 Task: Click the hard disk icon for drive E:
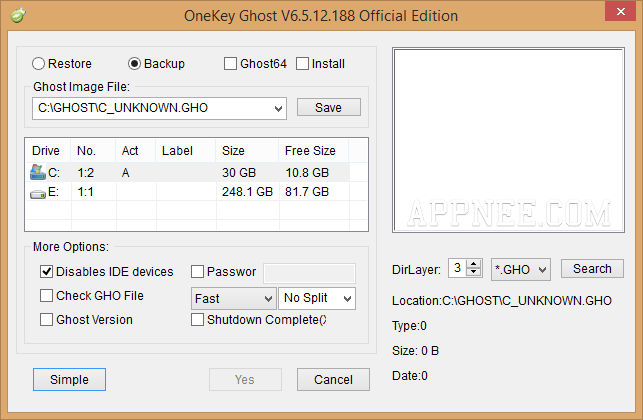[x=38, y=194]
